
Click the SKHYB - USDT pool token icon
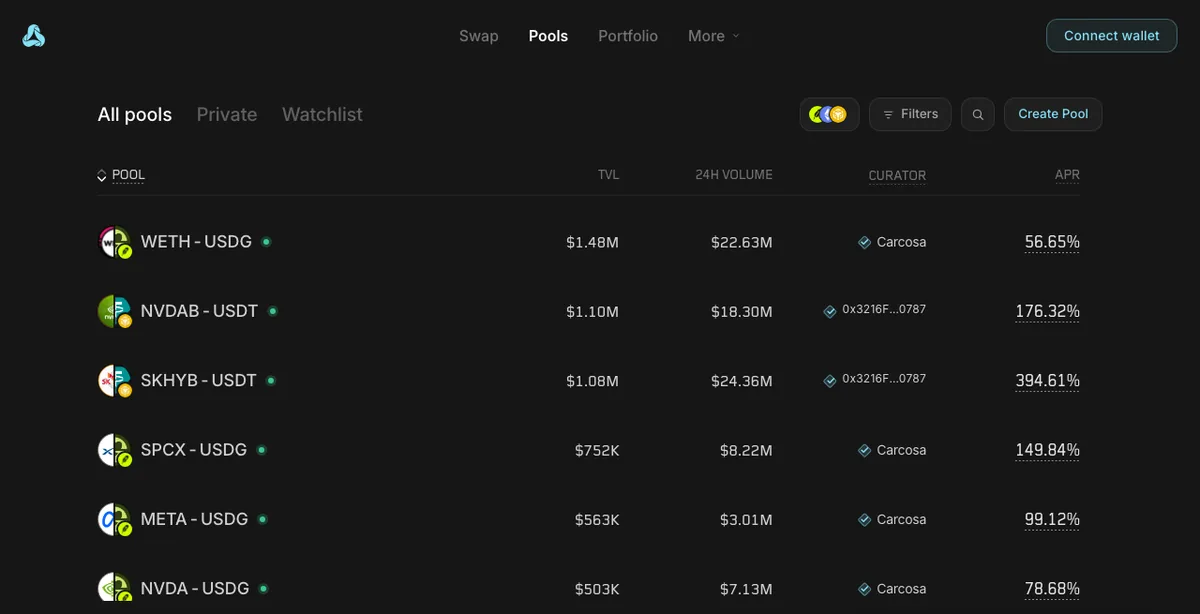click(115, 381)
